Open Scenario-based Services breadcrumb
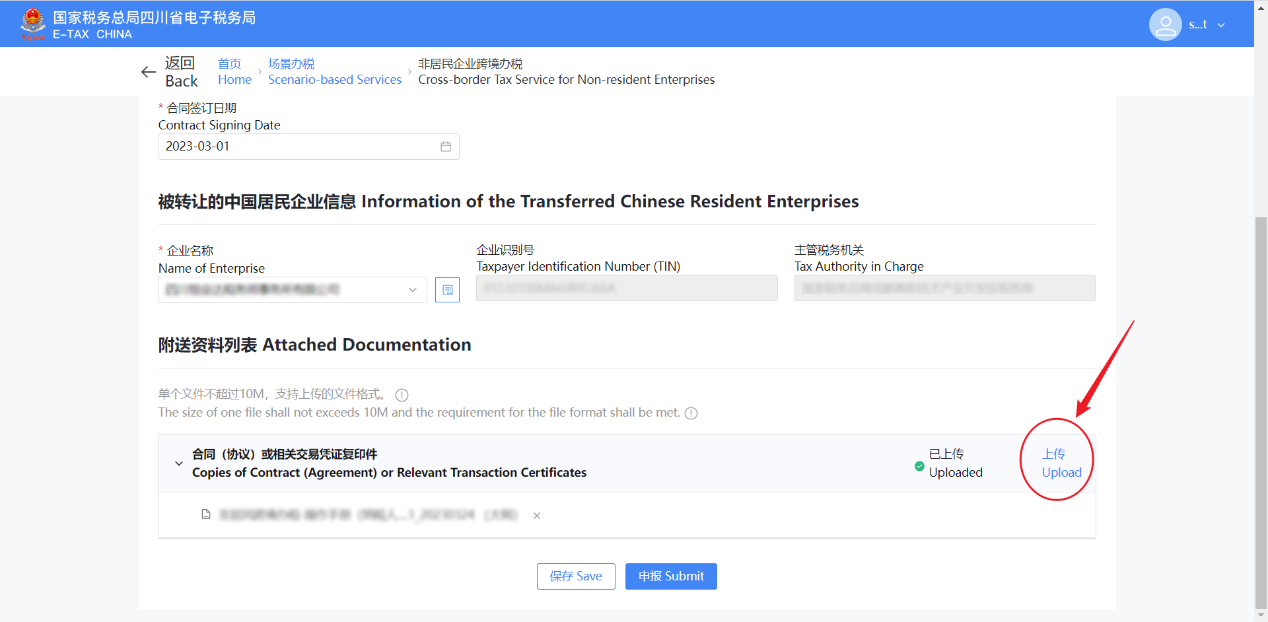Image resolution: width=1268 pixels, height=622 pixels. pyautogui.click(x=334, y=72)
